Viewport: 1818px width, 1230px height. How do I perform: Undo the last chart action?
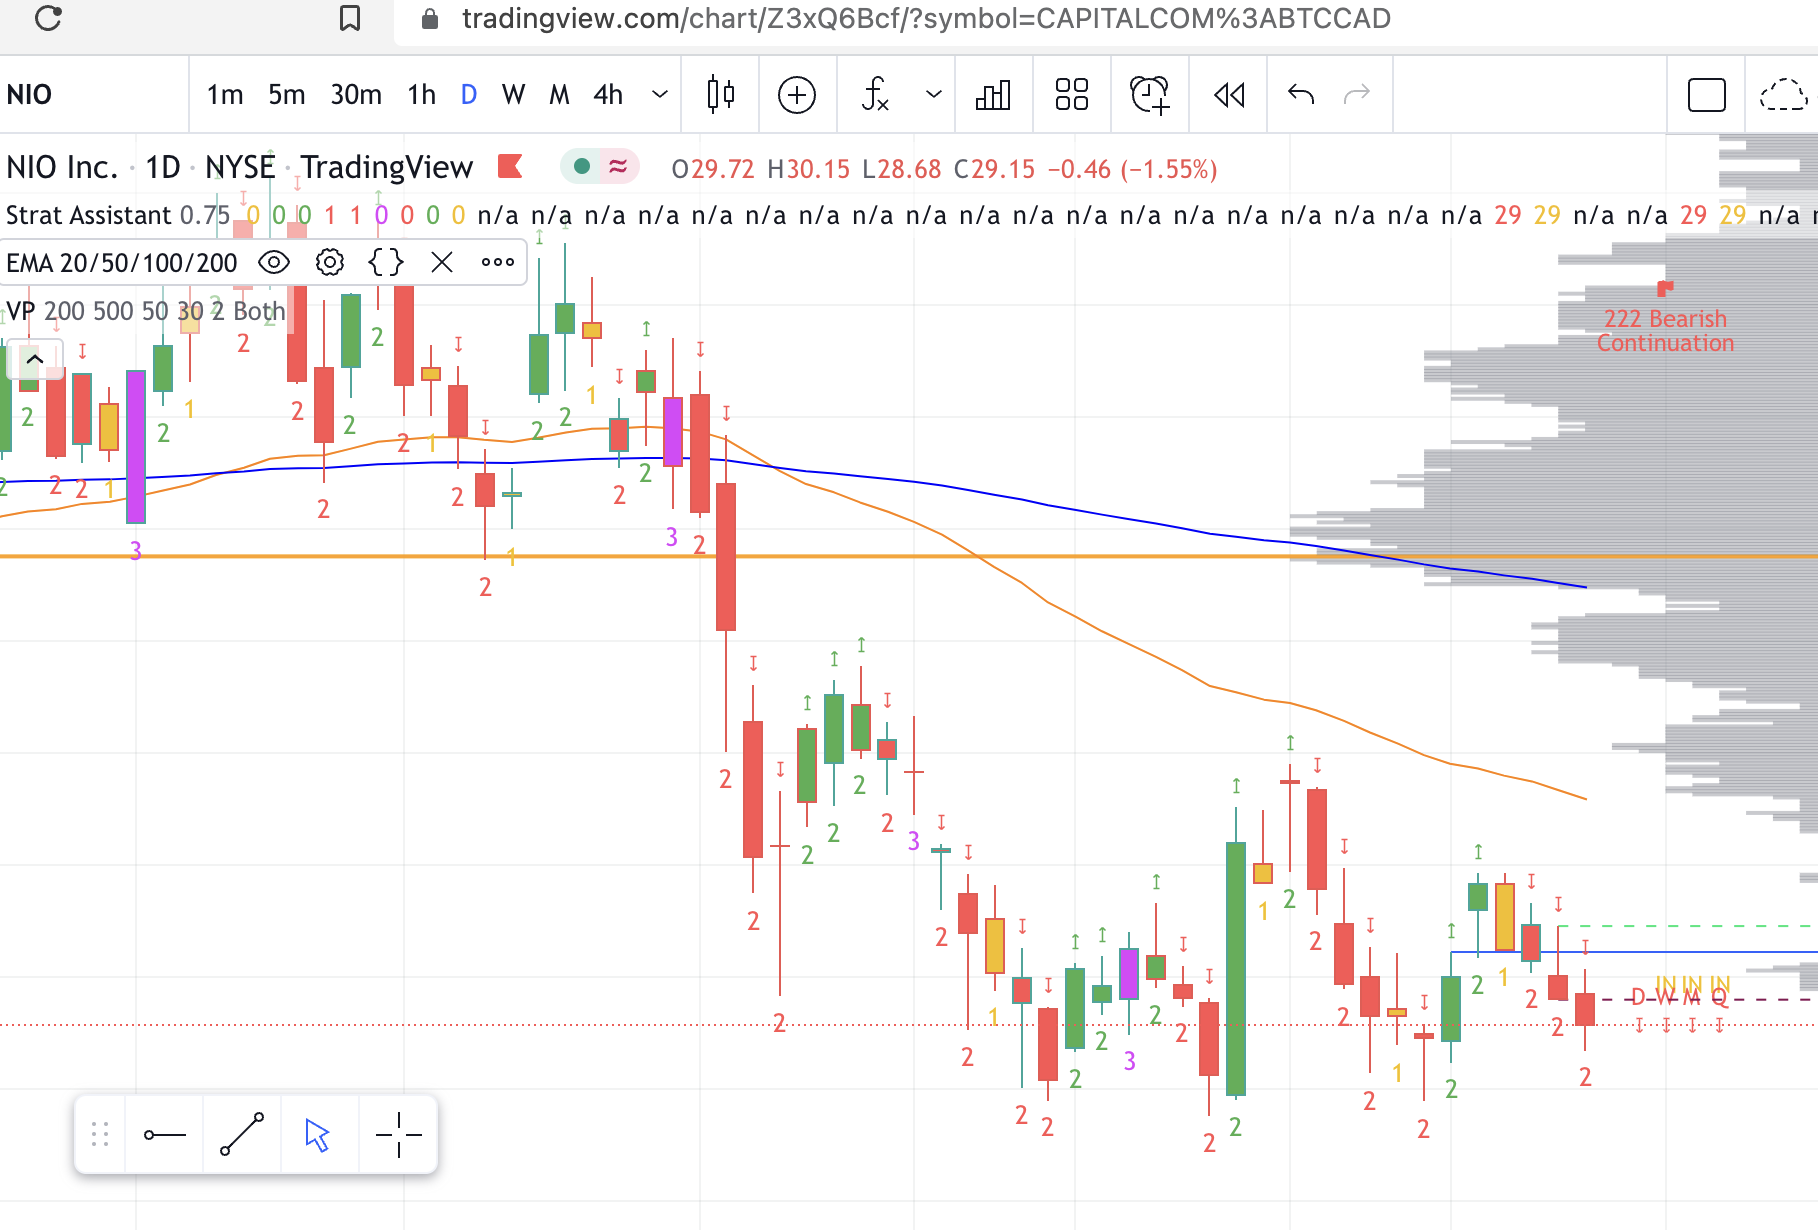click(x=1301, y=95)
